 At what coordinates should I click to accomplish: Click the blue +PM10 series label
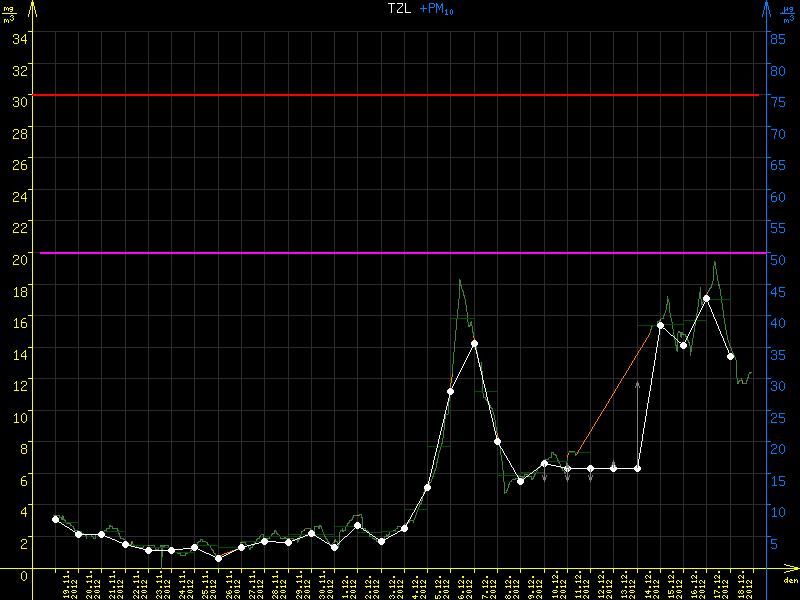[x=436, y=9]
